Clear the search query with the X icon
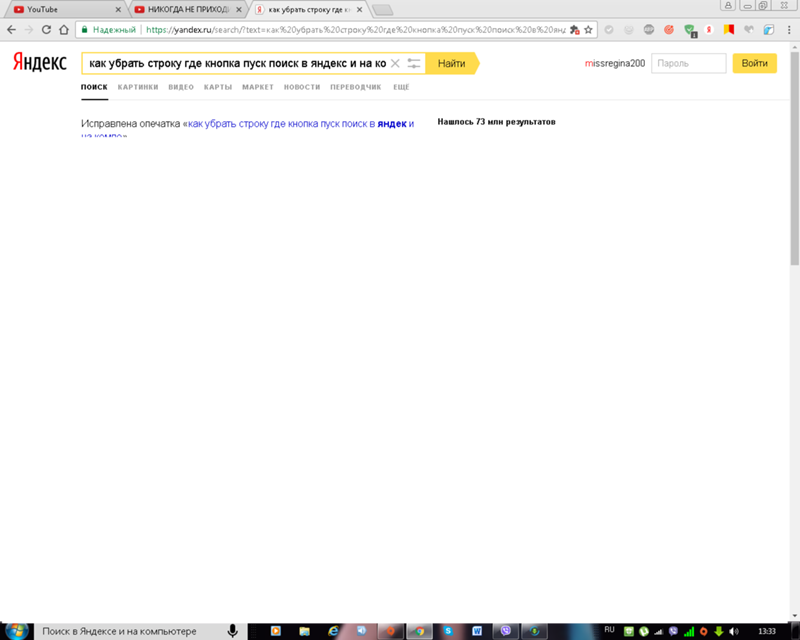This screenshot has height=640, width=800. coord(395,63)
